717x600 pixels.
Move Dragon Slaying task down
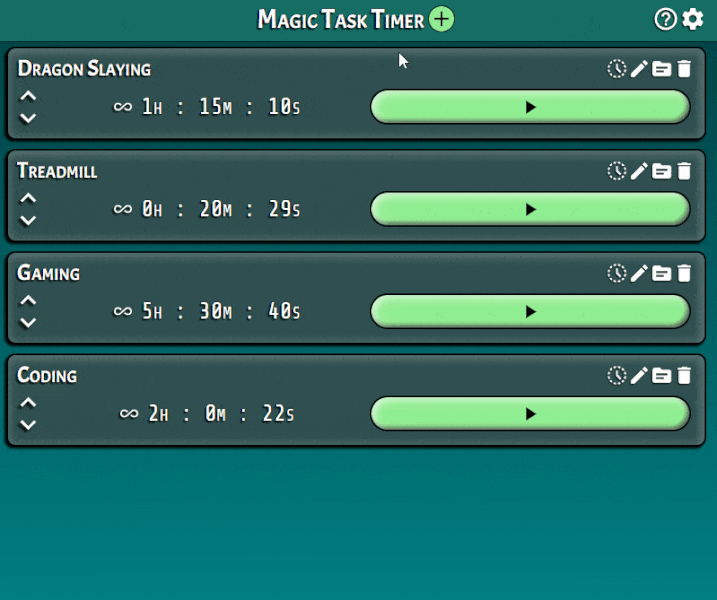(x=28, y=118)
